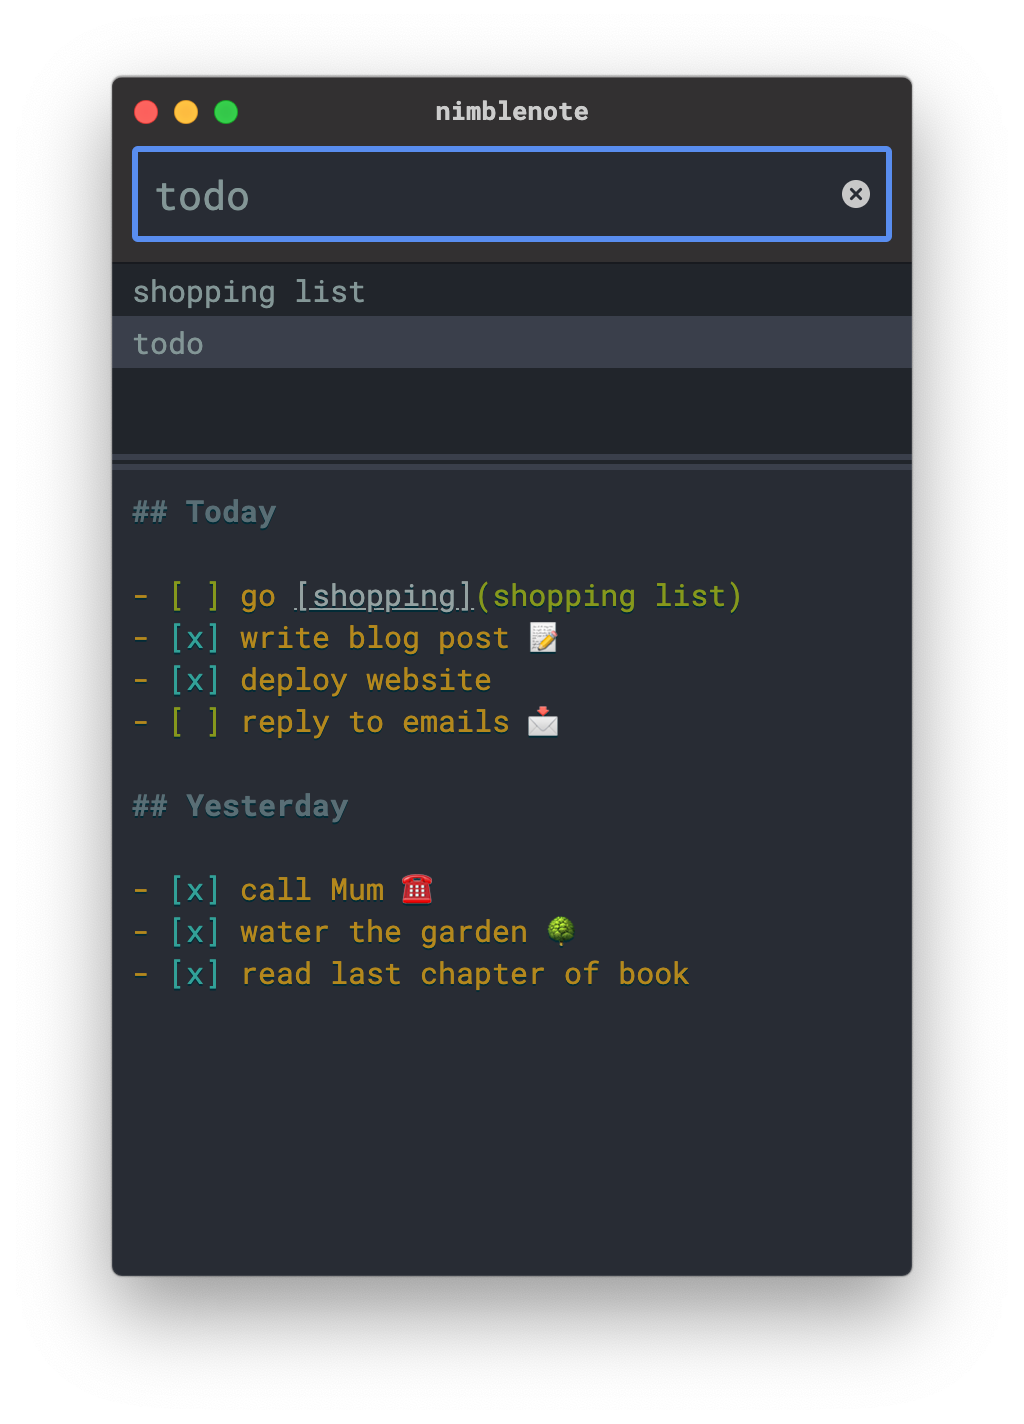The image size is (1024, 1424).
Task: Mark reply to emails as done
Action: pos(194,721)
